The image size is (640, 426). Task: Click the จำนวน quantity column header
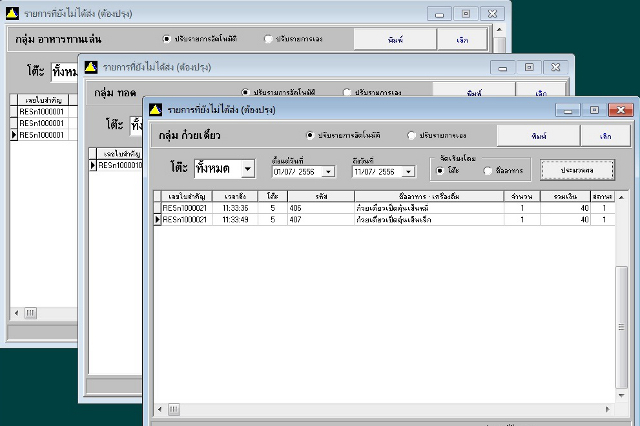click(522, 196)
